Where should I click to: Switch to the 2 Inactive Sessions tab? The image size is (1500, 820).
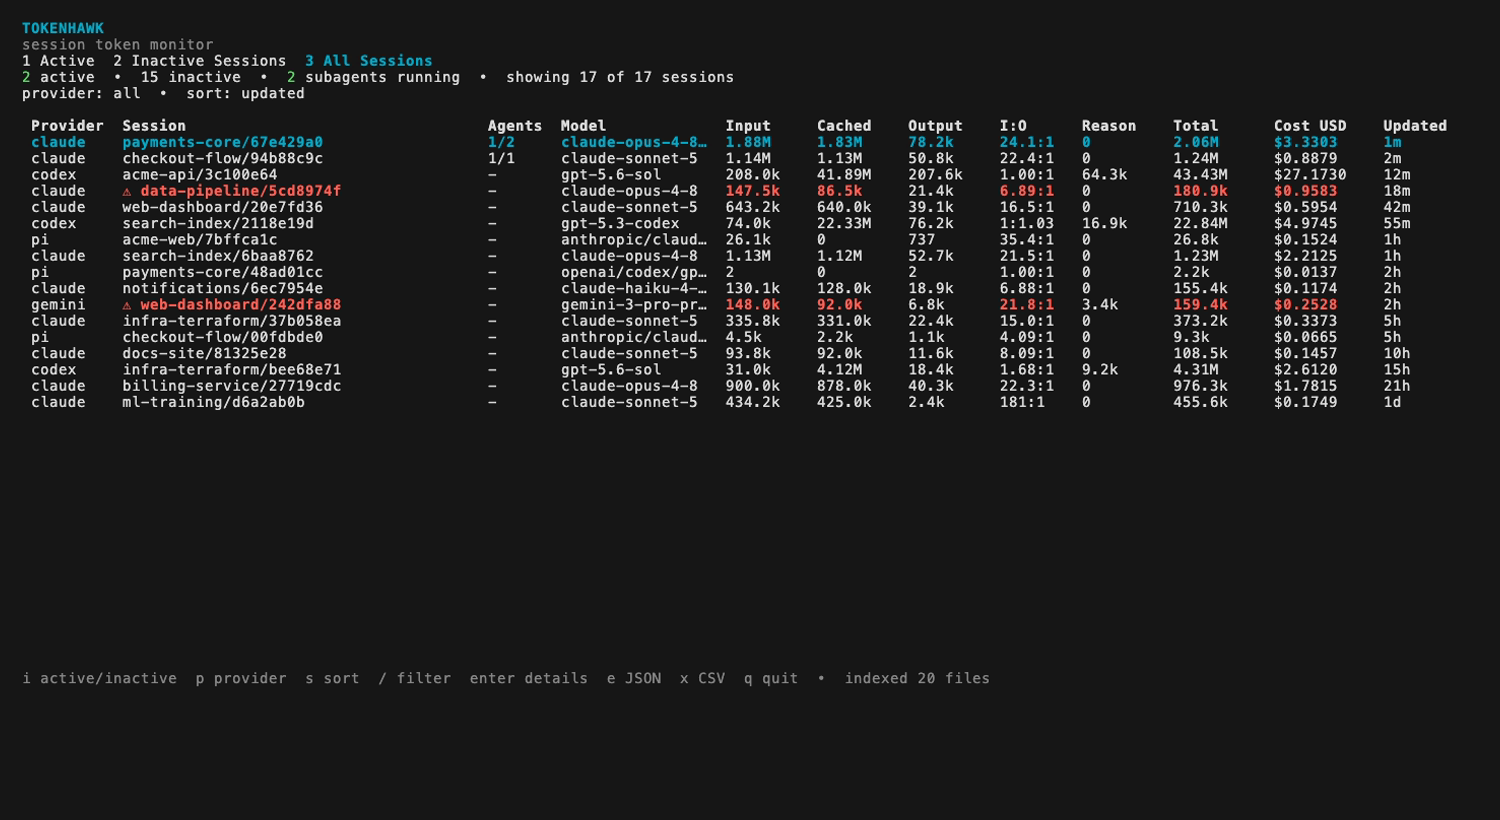(x=199, y=61)
